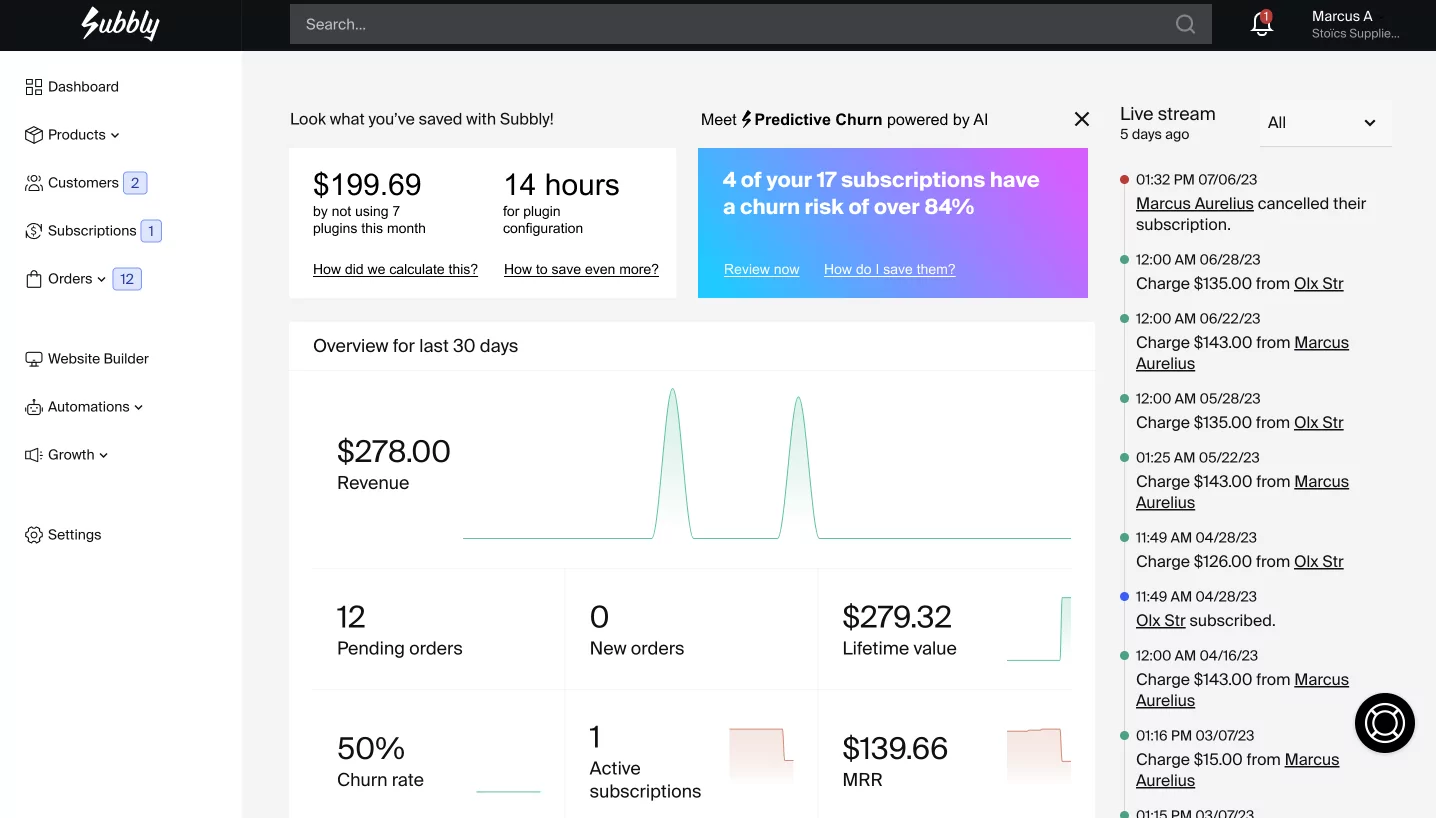
Task: Open the Live stream All filter dropdown
Action: [1324, 123]
